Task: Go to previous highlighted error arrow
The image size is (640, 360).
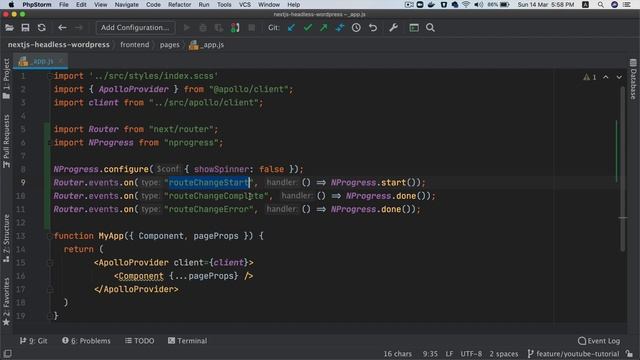Action: 606,77
